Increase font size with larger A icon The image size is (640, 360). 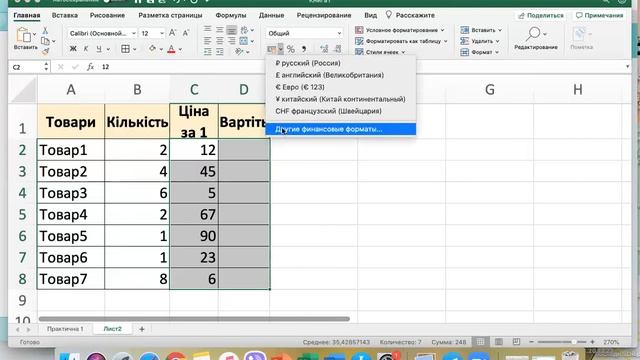(173, 33)
